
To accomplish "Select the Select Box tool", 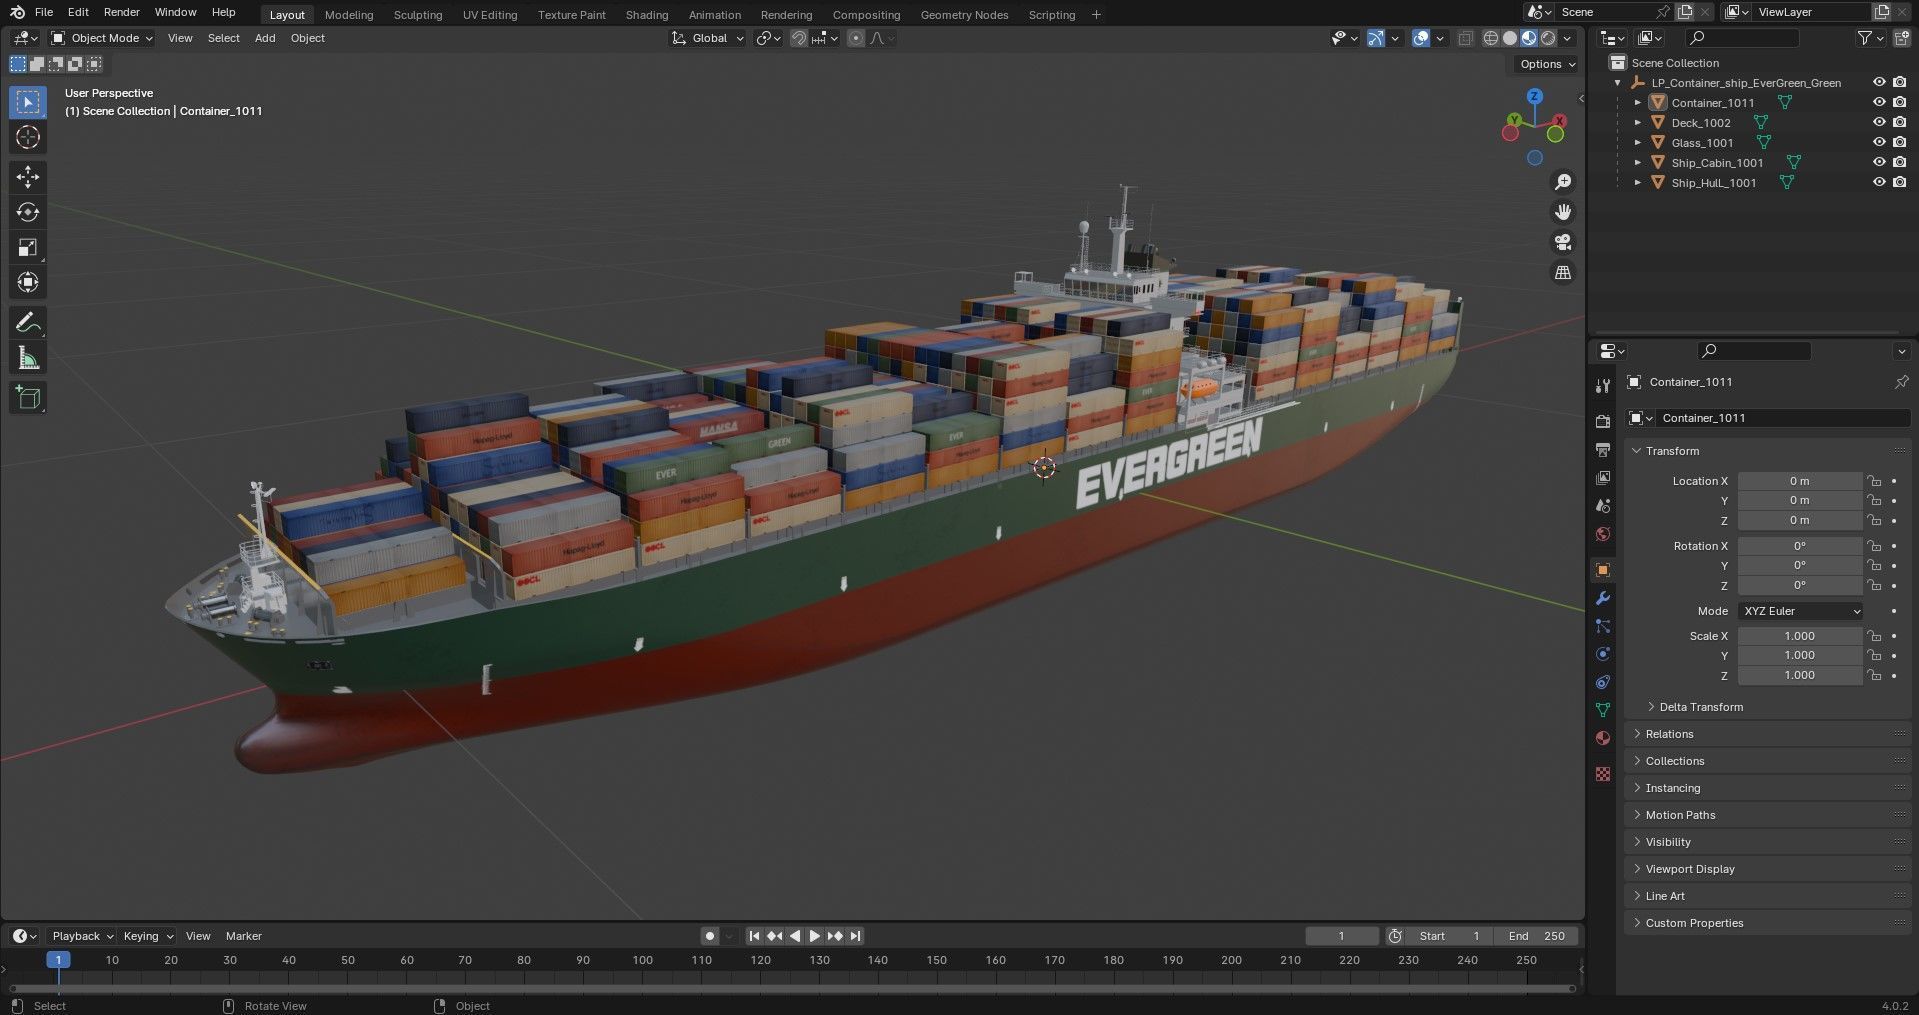I will click(28, 102).
